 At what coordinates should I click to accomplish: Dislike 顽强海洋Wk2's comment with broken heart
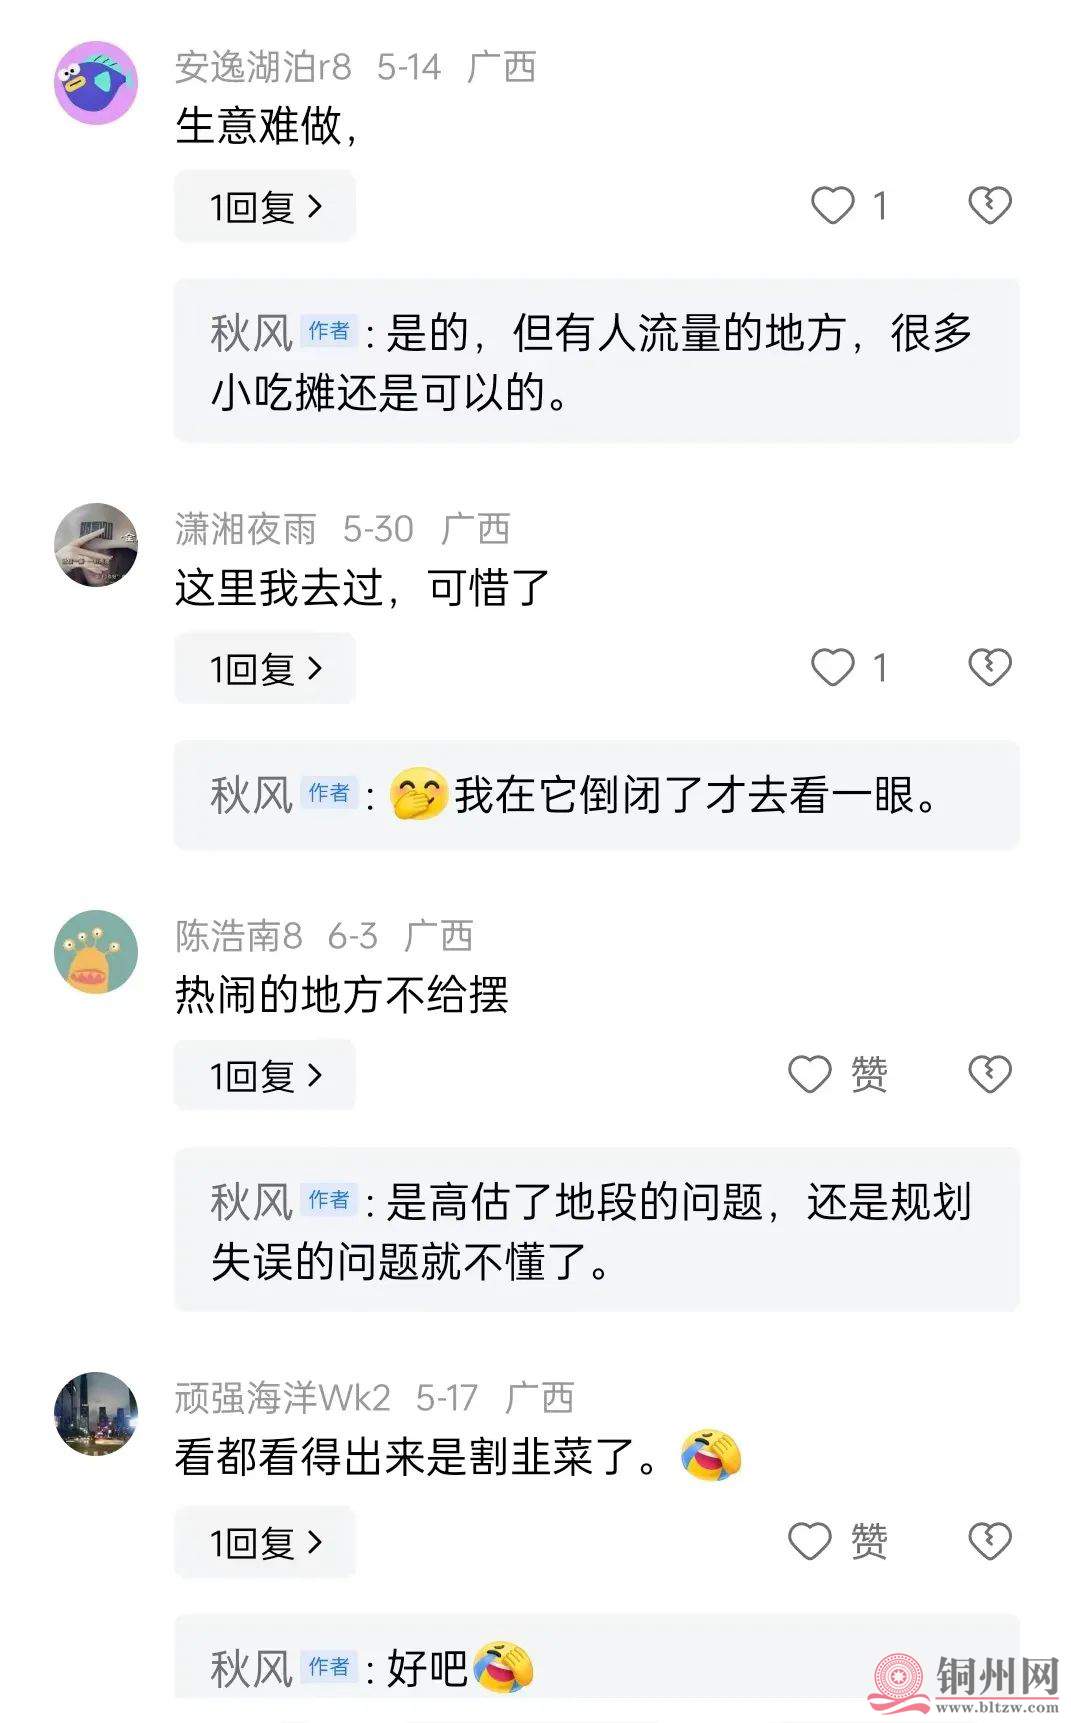[990, 1542]
